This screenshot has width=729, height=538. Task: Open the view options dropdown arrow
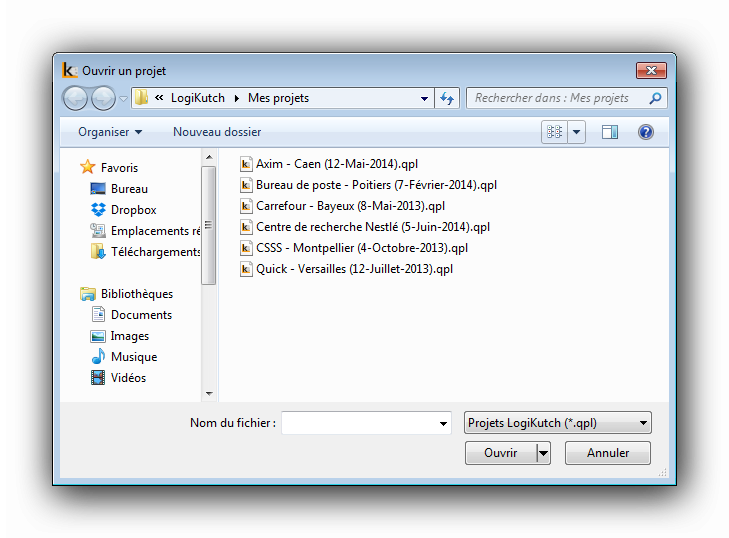pyautogui.click(x=577, y=132)
